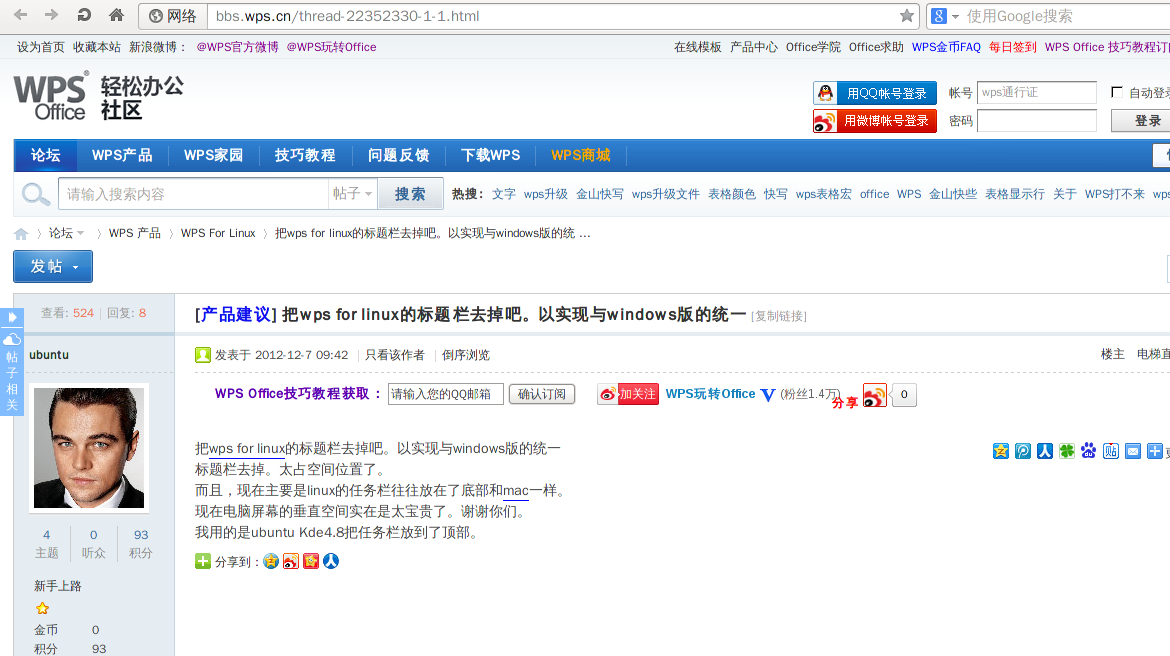The height and width of the screenshot is (656, 1170).
Task: Focus the QQ邮箱 subscription input
Action: point(446,394)
